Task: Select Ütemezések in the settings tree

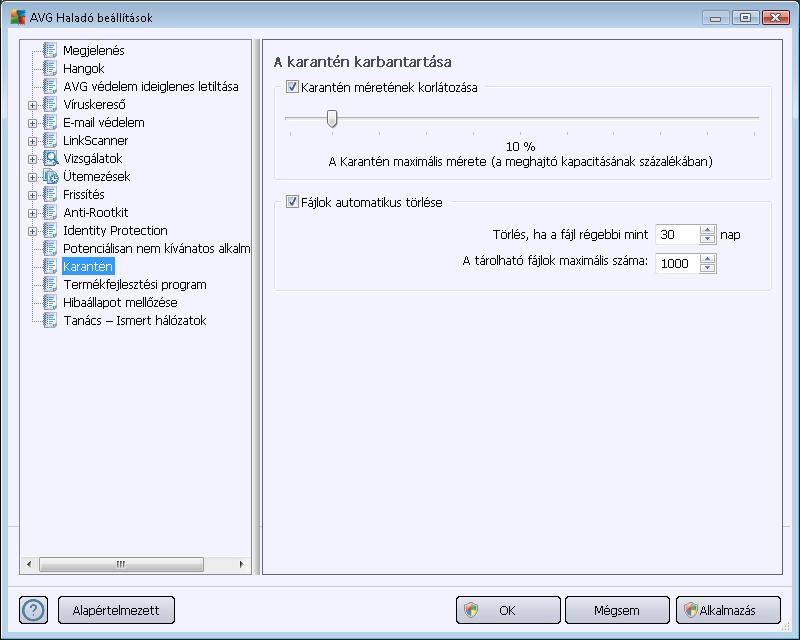Action: pyautogui.click(x=96, y=176)
